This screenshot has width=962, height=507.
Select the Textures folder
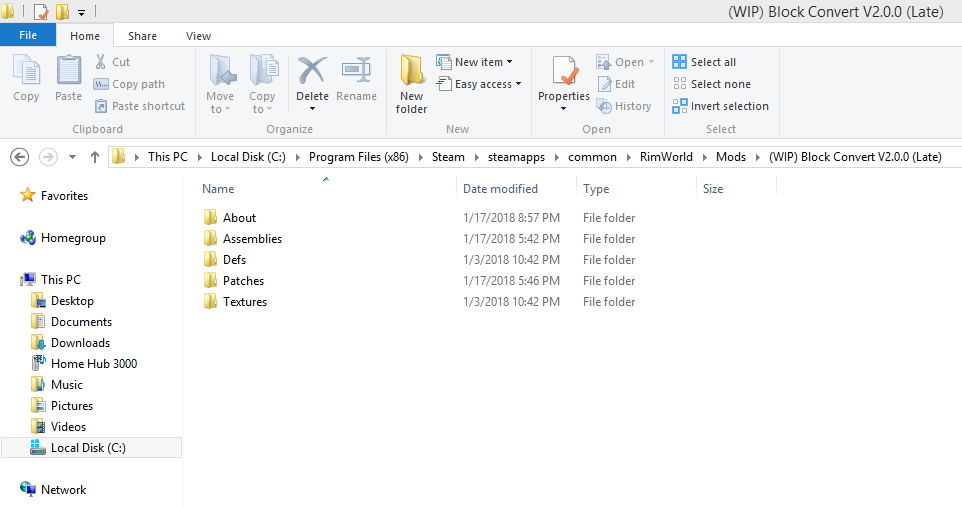tap(245, 301)
